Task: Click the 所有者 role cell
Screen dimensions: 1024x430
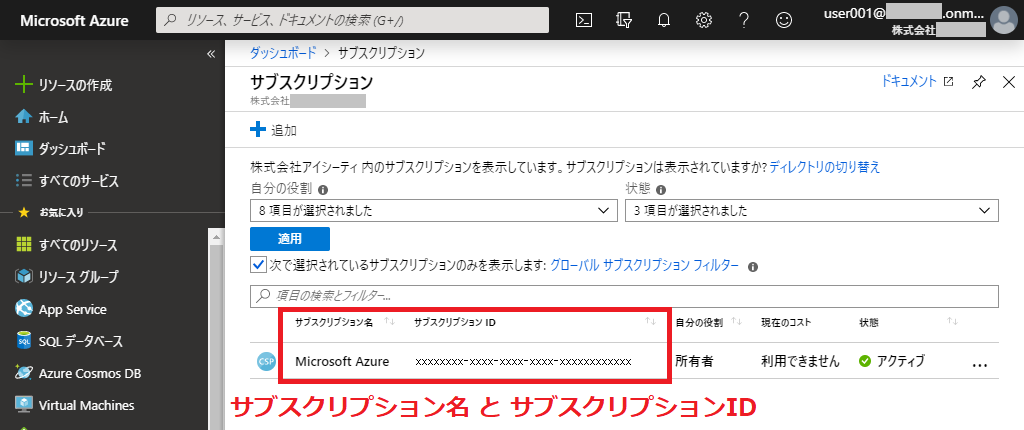Action: [694, 361]
